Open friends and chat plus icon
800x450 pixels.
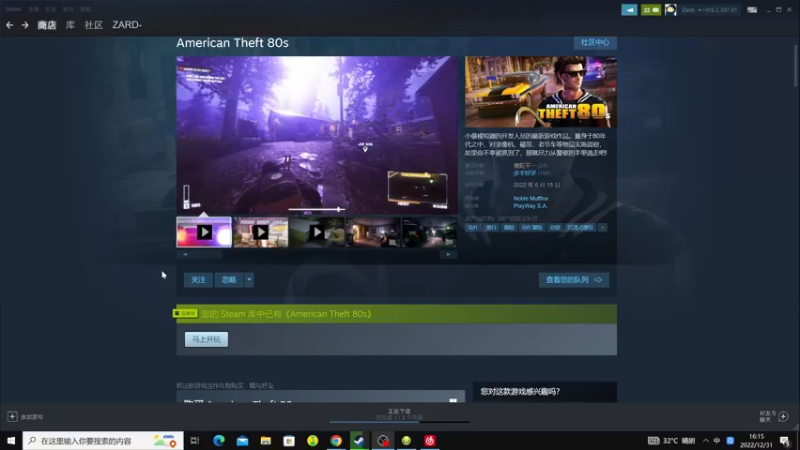[x=783, y=416]
